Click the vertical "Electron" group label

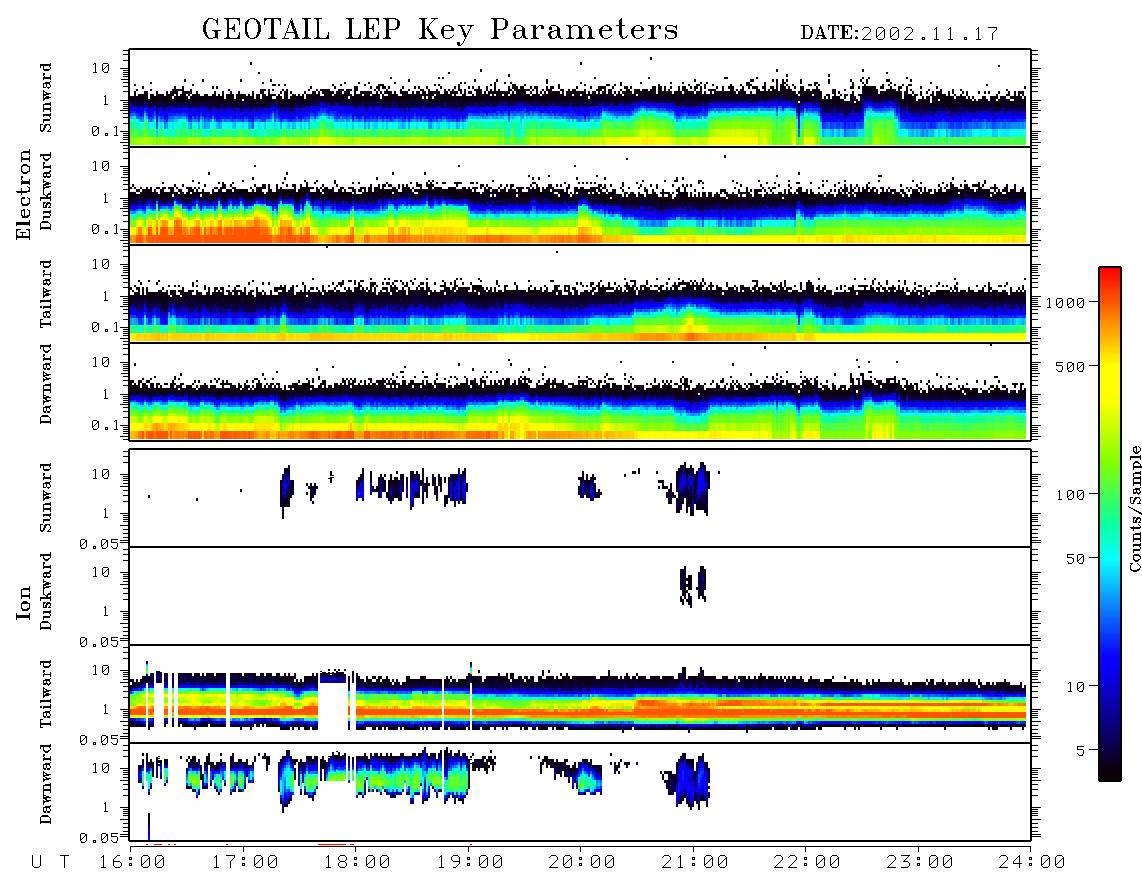24,195
